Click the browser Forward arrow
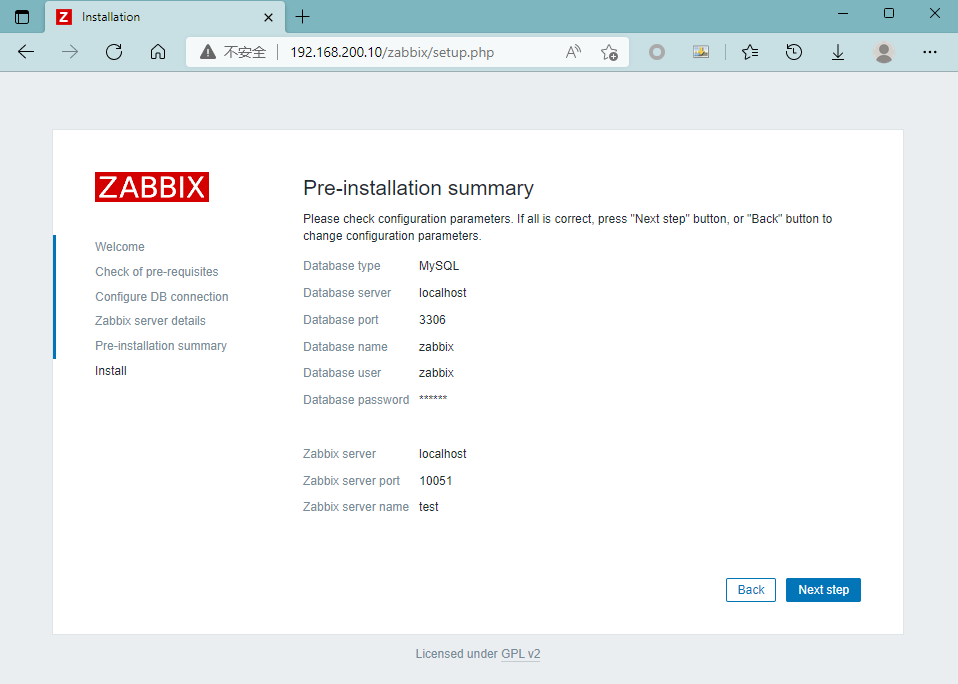Screen dimensions: 958x684 (x=70, y=52)
